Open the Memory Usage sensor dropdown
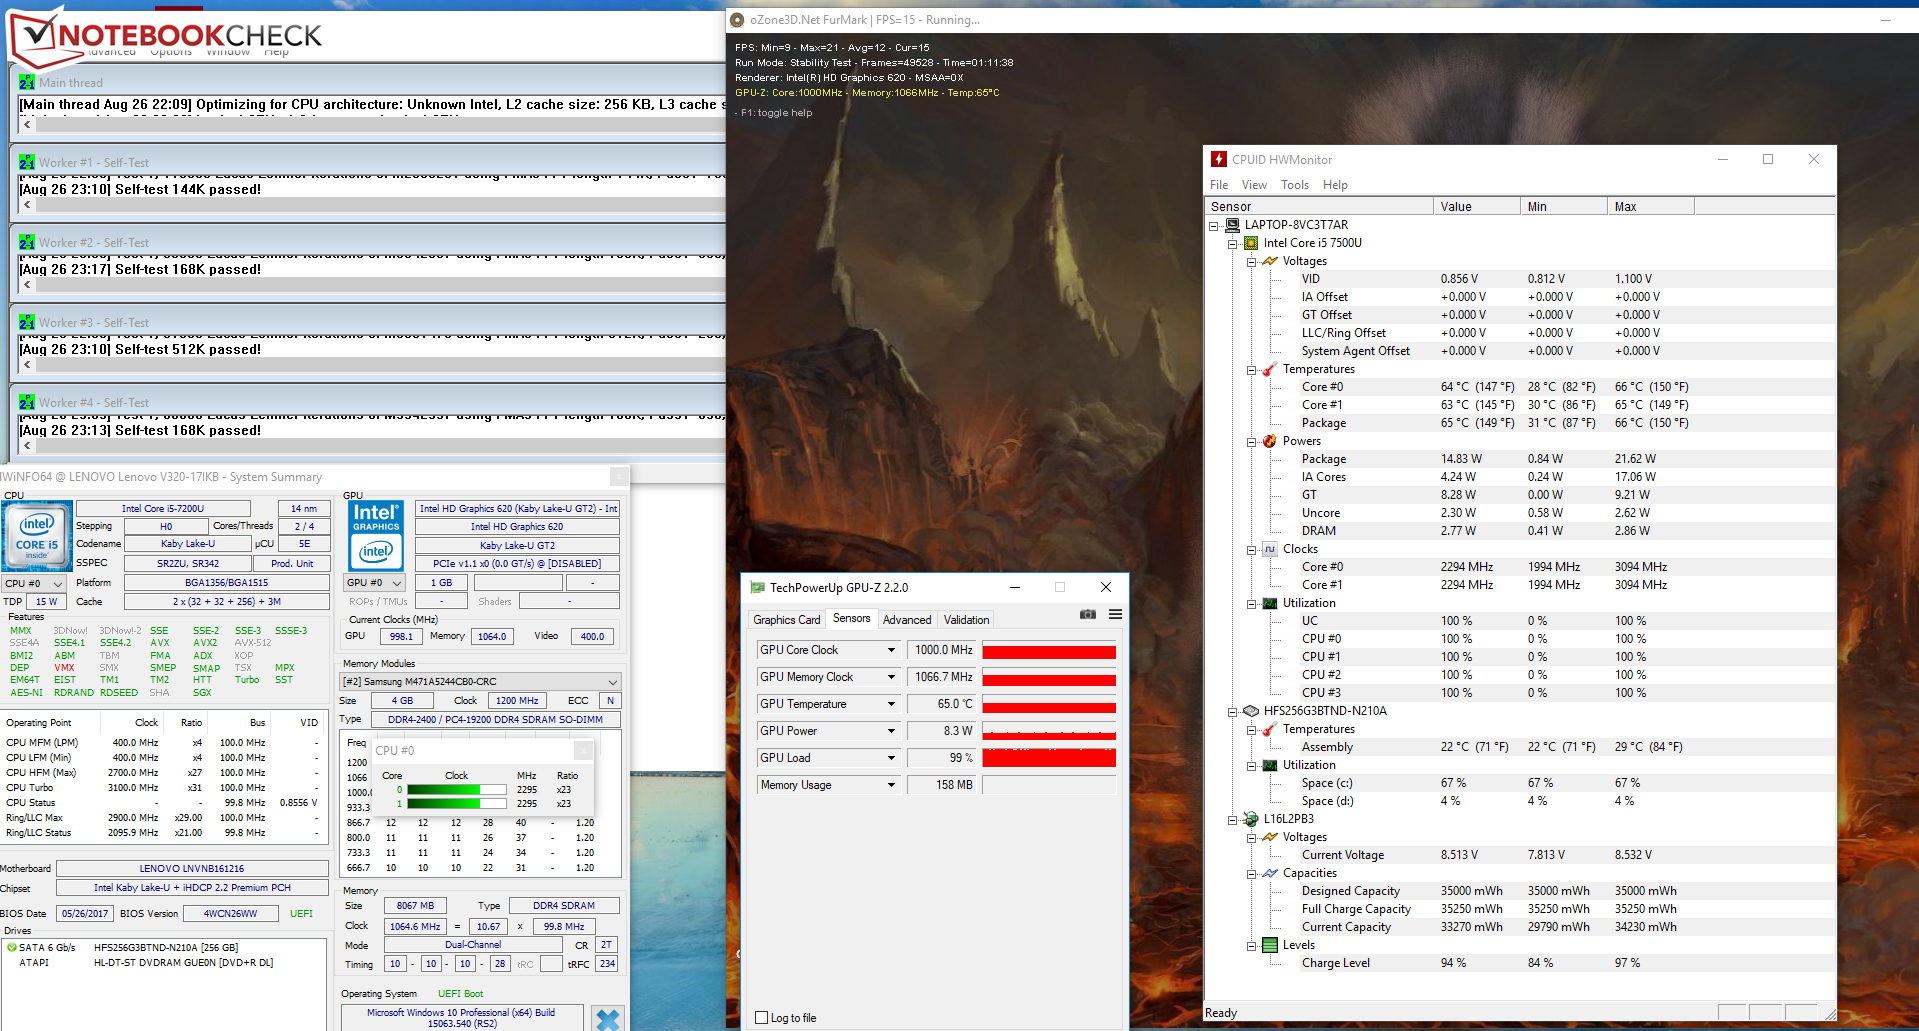1919x1031 pixels. (891, 785)
